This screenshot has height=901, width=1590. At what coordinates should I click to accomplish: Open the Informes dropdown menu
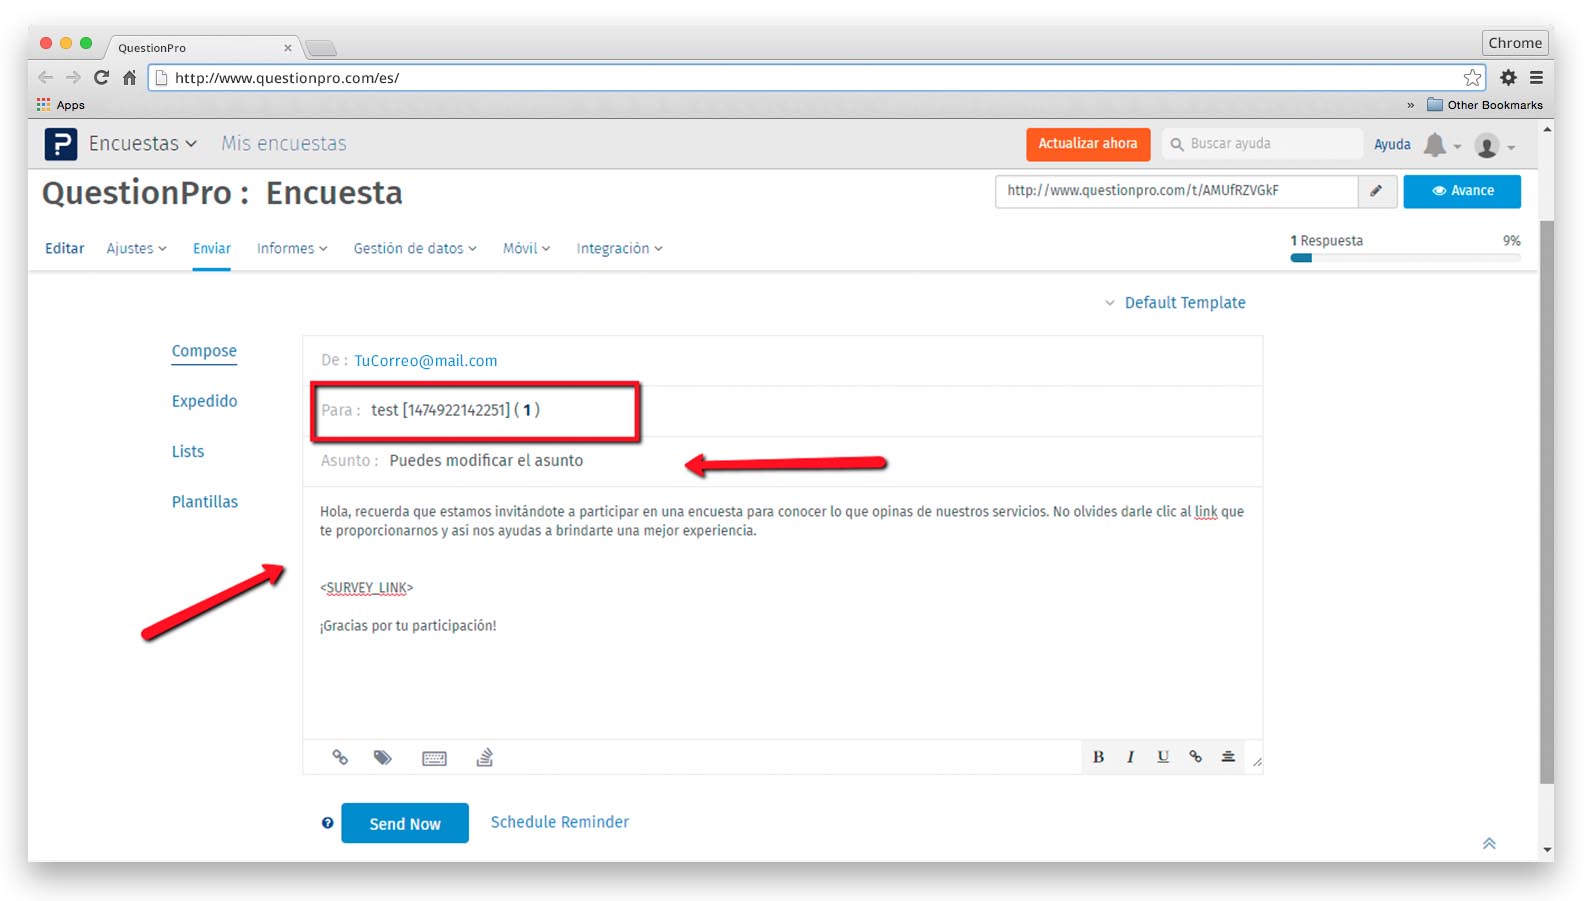pos(292,248)
